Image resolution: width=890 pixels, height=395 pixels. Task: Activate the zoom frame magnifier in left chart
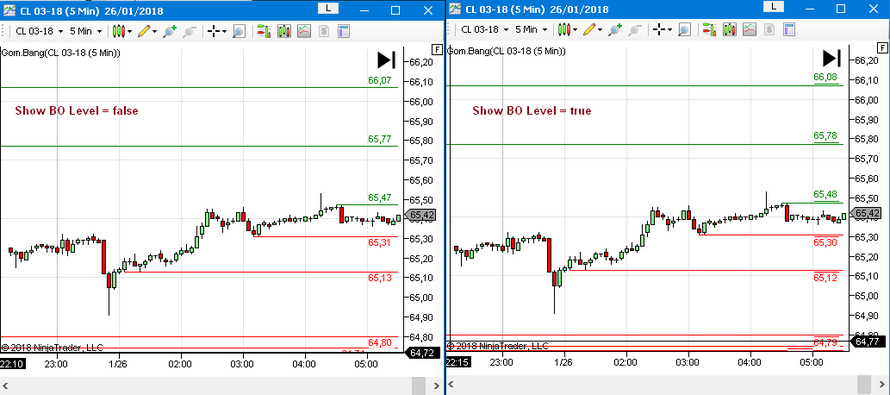pyautogui.click(x=239, y=31)
